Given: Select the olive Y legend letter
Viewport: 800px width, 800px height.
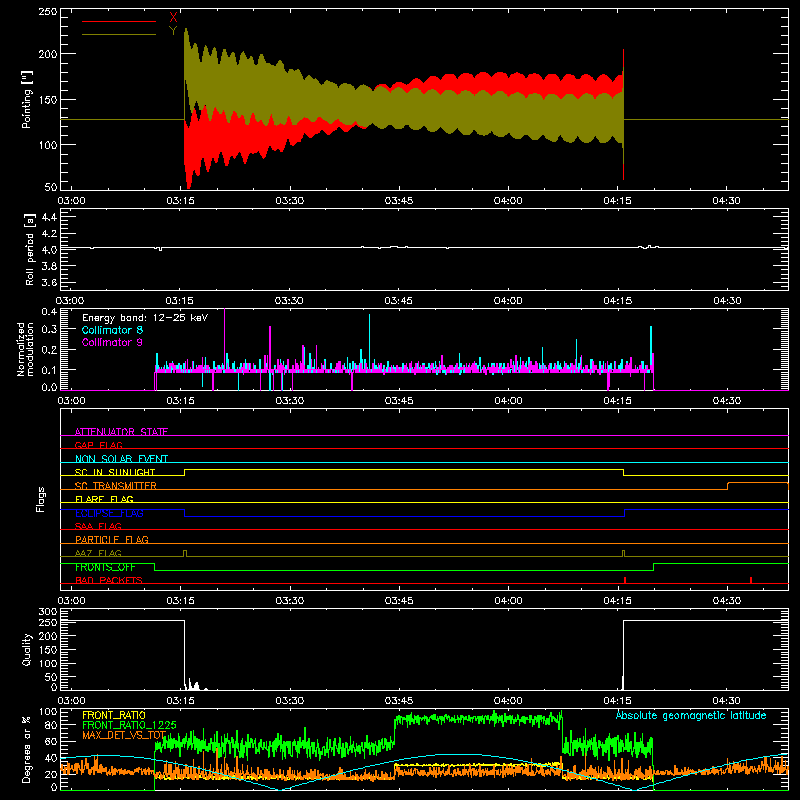Looking at the screenshot, I should (x=173, y=31).
